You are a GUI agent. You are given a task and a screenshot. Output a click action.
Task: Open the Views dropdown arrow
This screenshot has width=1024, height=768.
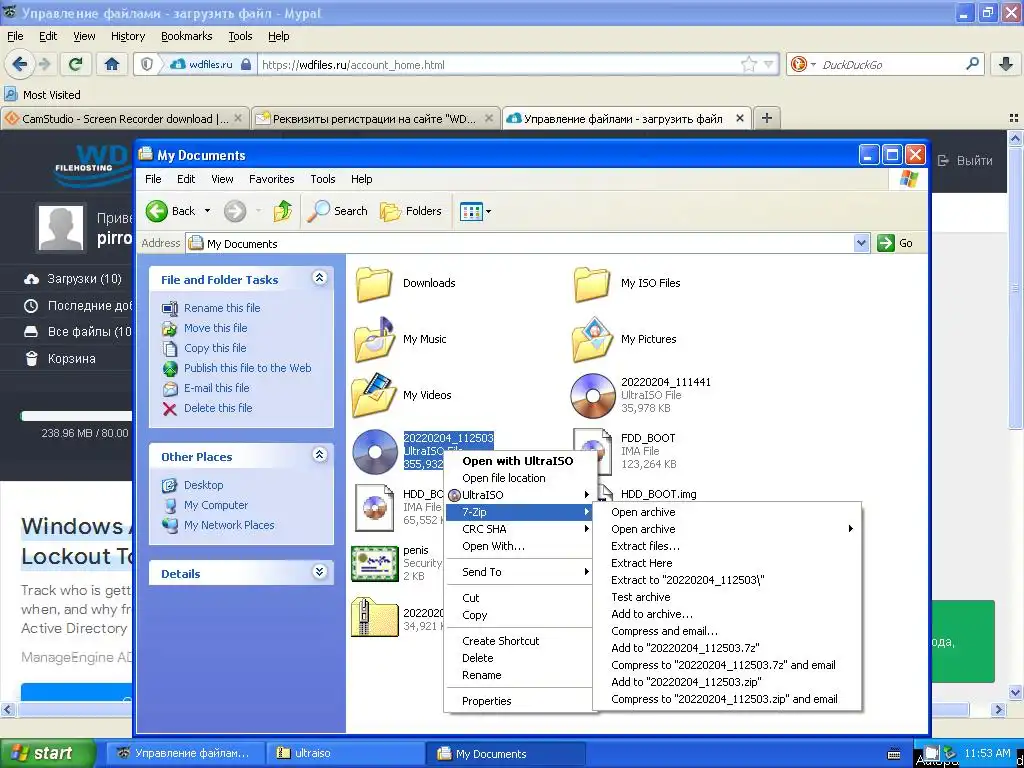488,212
